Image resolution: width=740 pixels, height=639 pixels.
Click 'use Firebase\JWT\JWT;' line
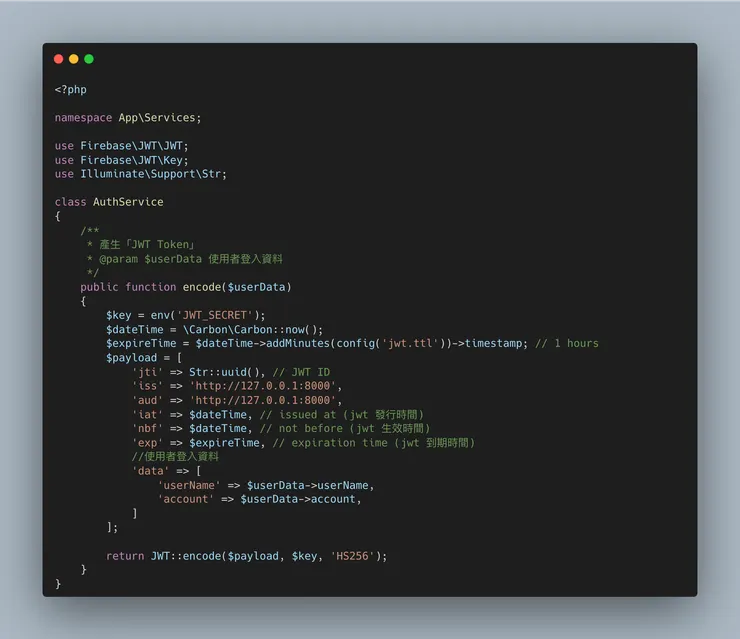(x=121, y=146)
